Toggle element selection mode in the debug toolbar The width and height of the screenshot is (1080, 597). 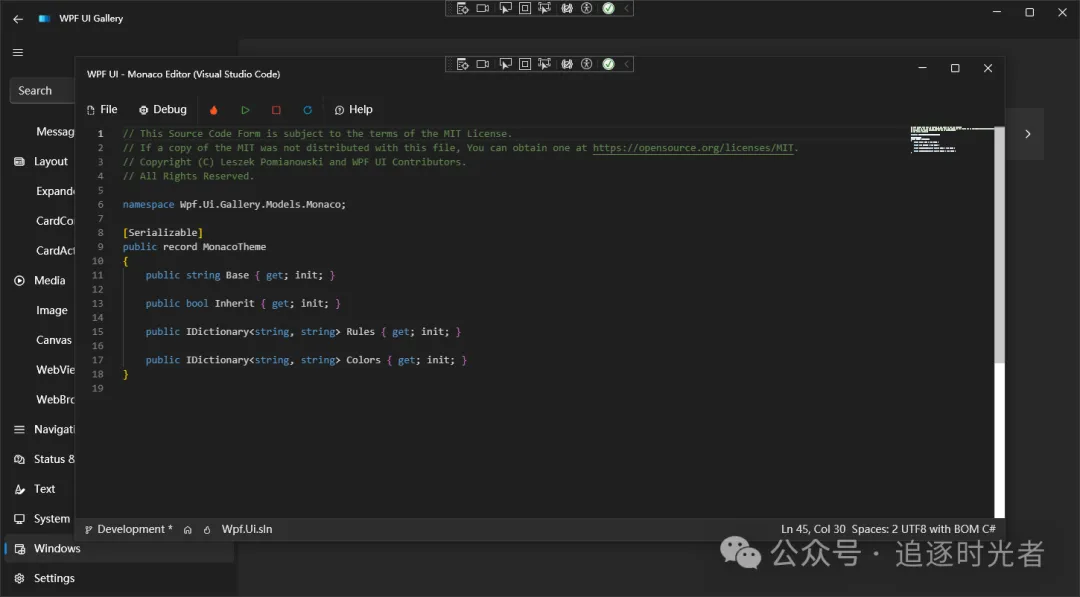505,64
